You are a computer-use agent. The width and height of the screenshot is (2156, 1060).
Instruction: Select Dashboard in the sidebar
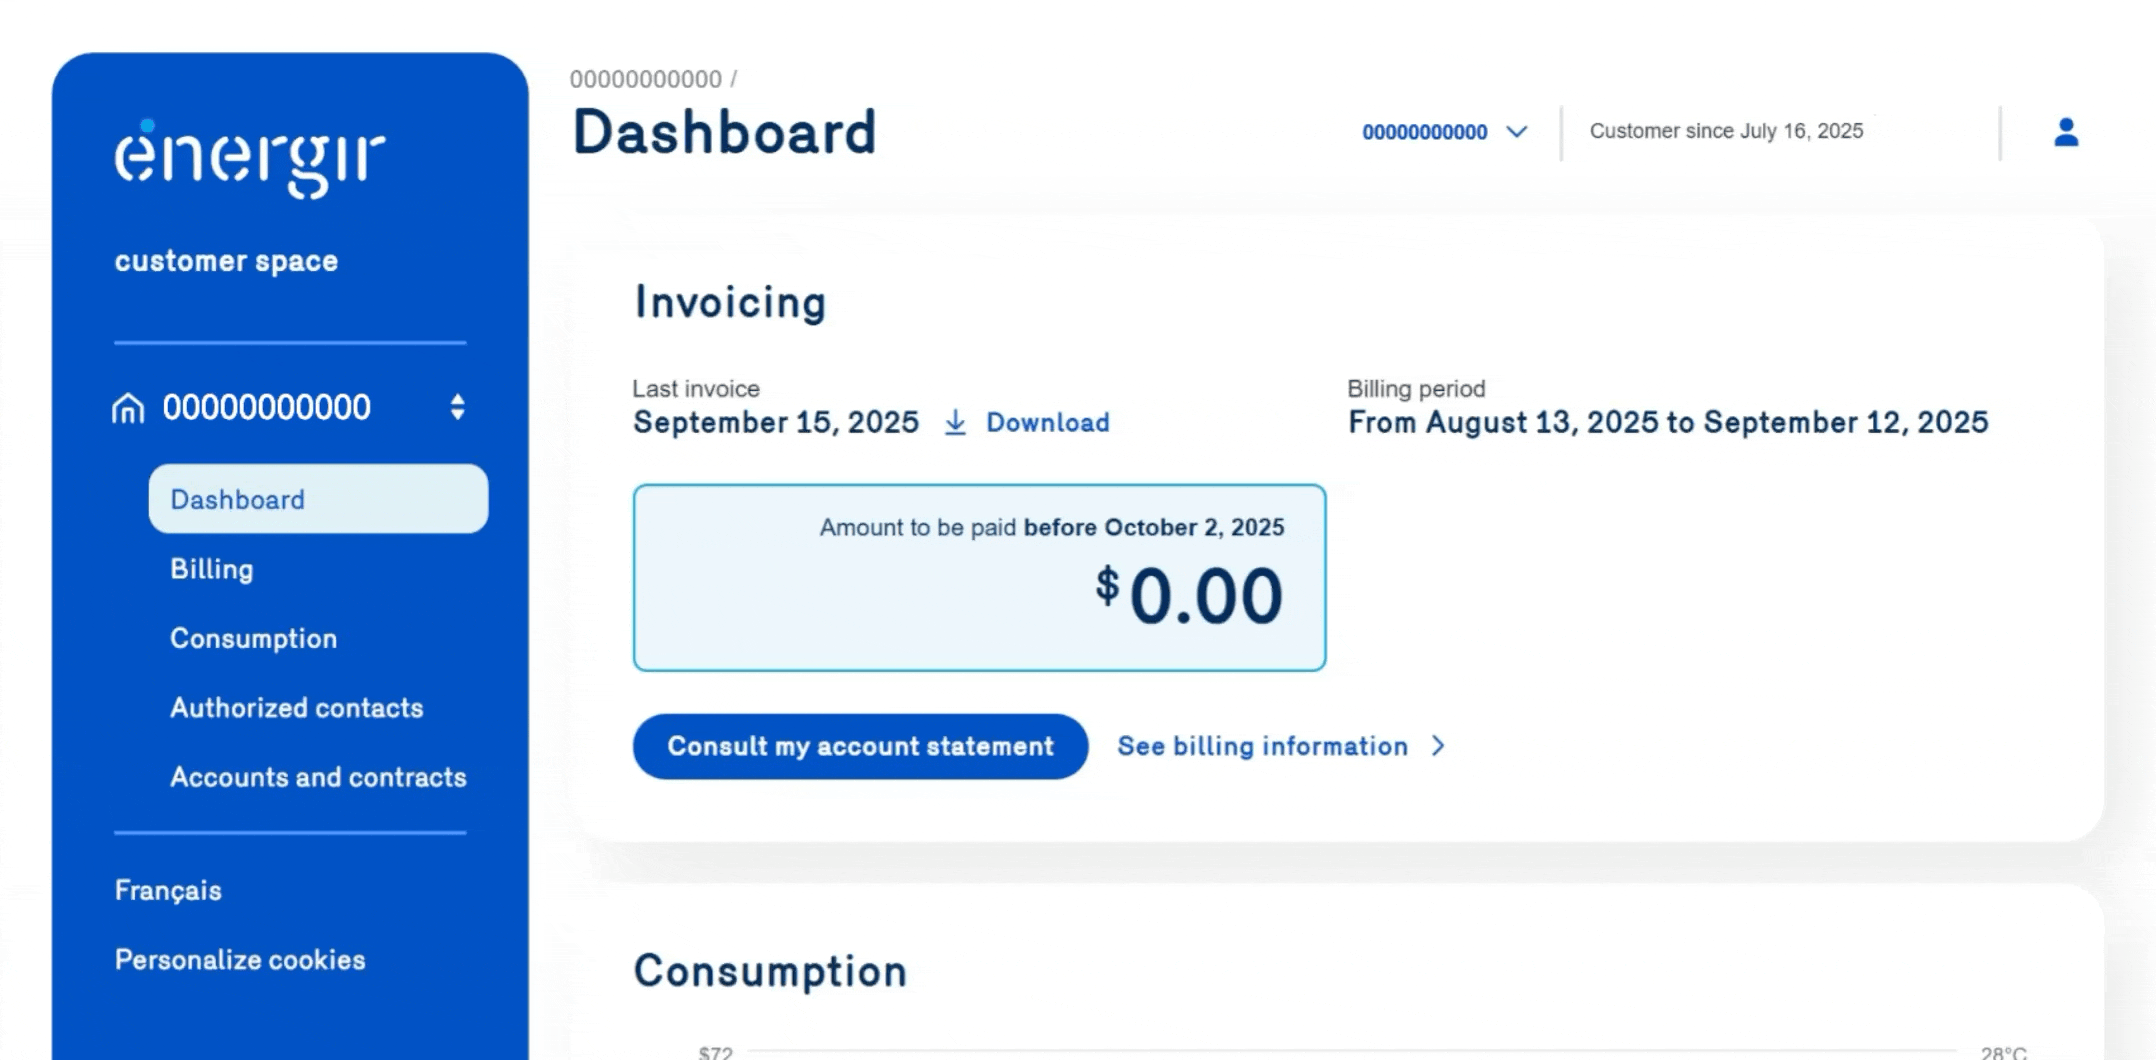(x=318, y=499)
